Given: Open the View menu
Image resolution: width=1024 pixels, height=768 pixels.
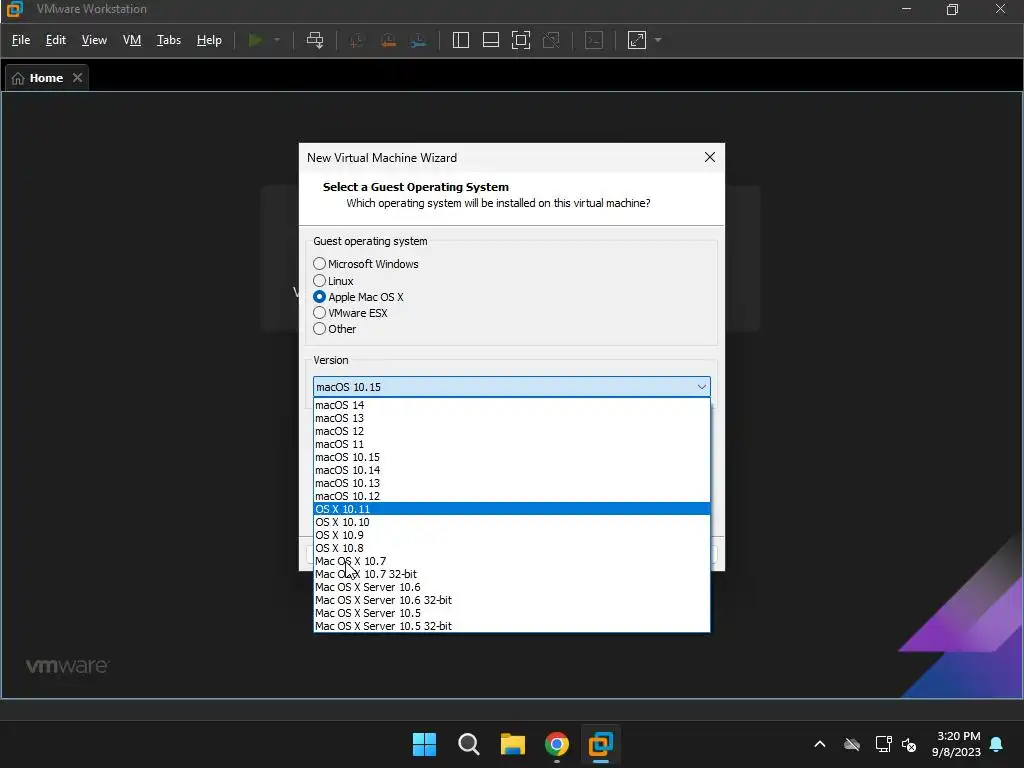Looking at the screenshot, I should coord(94,40).
